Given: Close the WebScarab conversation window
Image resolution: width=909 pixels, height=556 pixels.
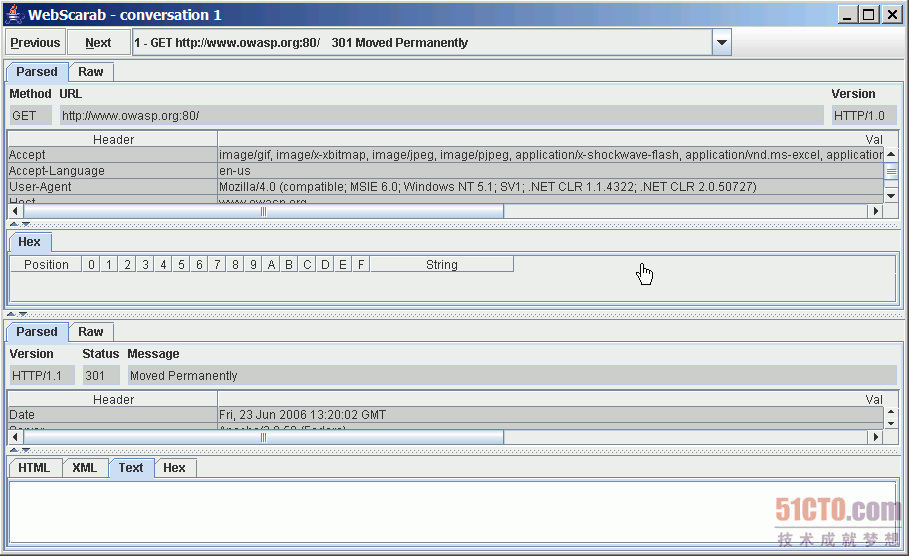Looking at the screenshot, I should point(892,14).
